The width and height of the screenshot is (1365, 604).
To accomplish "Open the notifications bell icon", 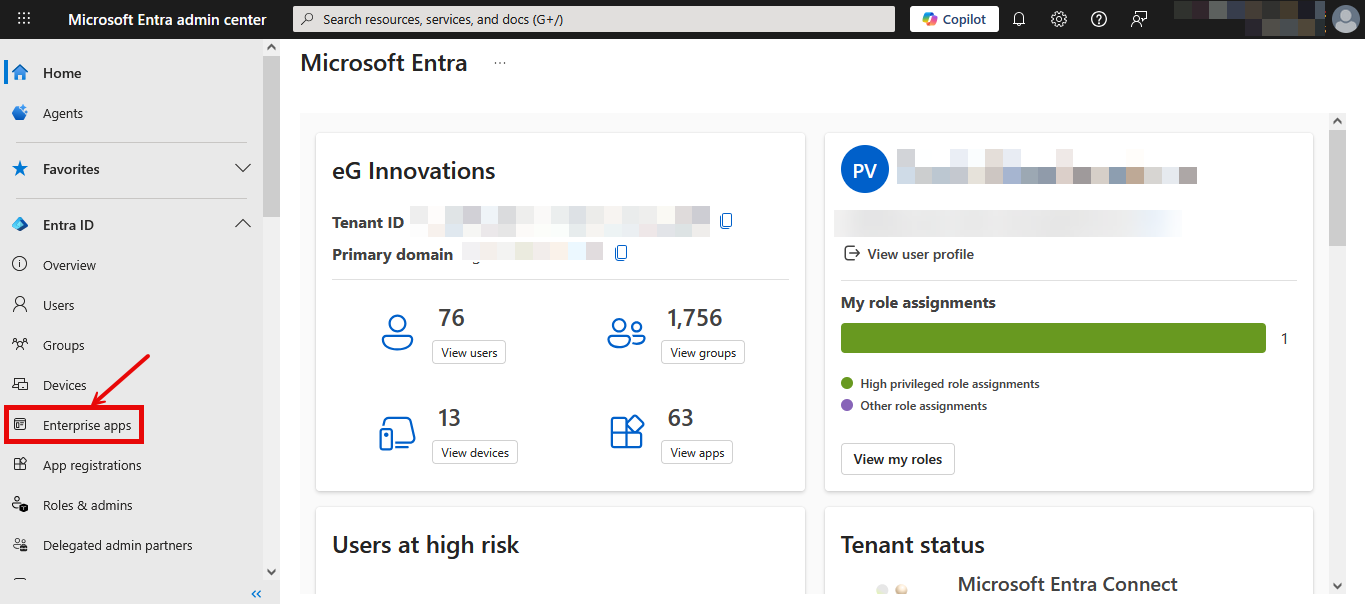I will (x=1019, y=19).
